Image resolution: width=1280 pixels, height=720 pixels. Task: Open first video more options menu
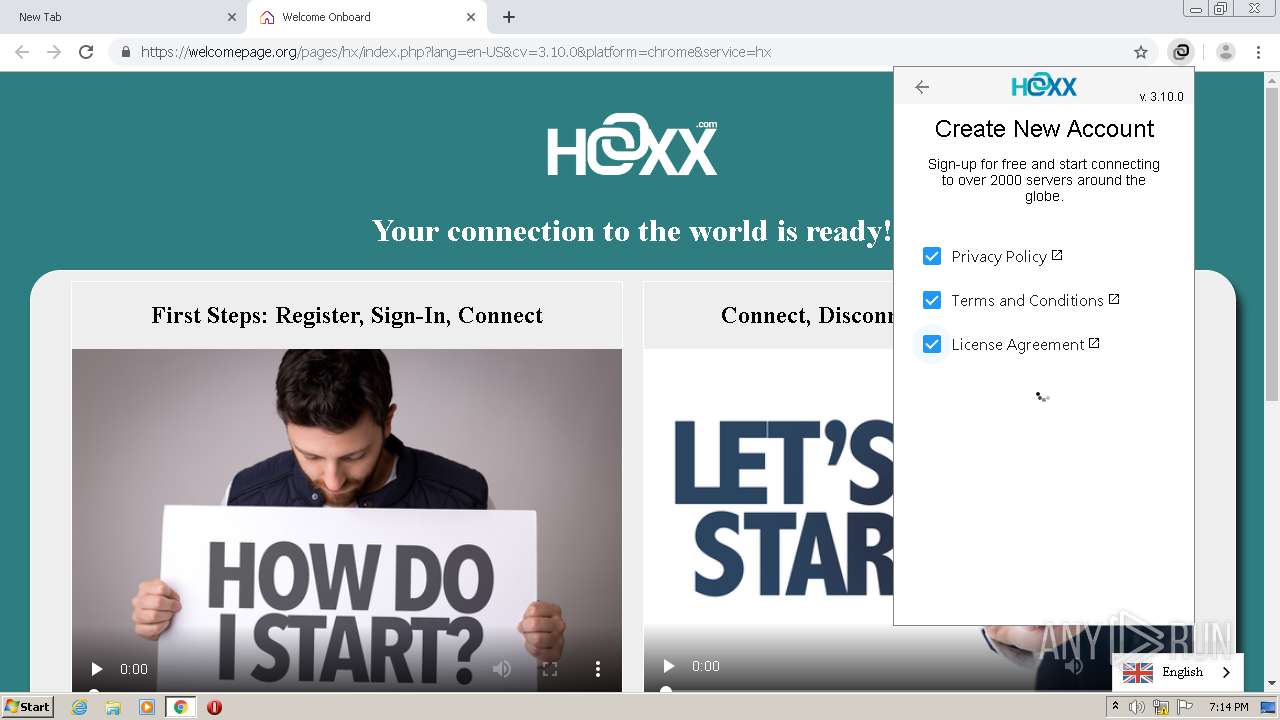pyautogui.click(x=598, y=669)
